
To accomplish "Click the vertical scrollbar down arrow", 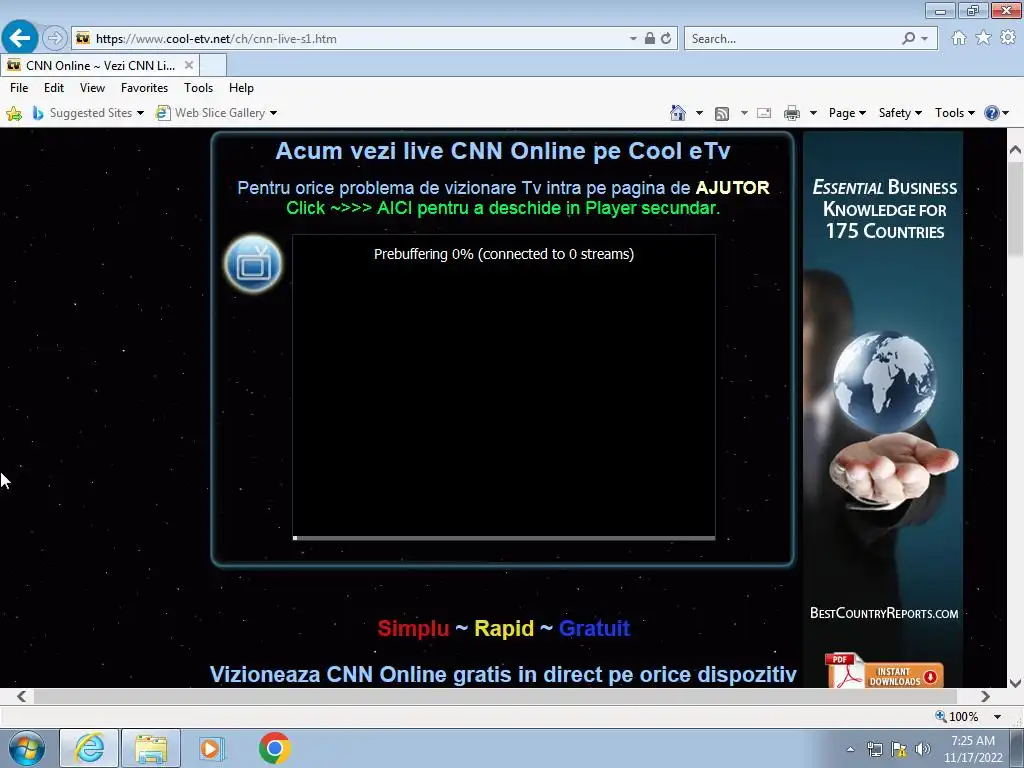I will point(1015,682).
